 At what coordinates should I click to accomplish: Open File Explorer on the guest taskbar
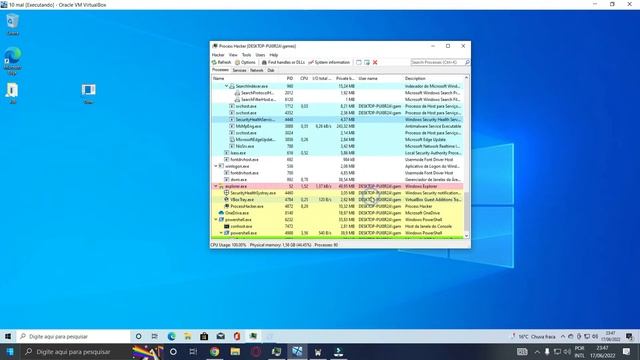click(188, 336)
